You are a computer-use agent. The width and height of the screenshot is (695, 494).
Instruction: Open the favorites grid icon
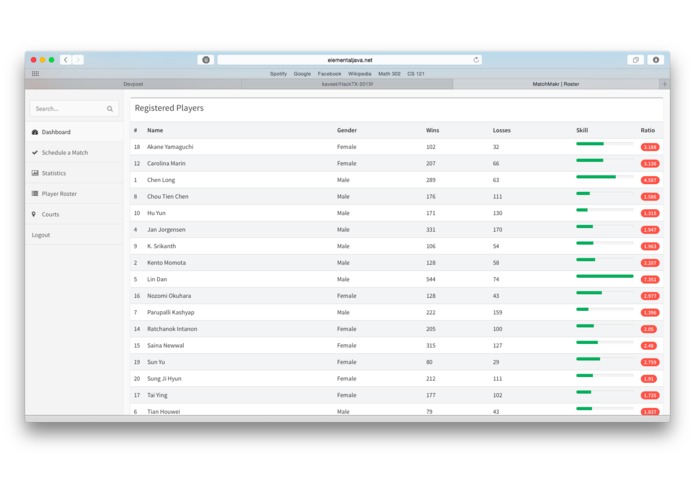tap(35, 74)
